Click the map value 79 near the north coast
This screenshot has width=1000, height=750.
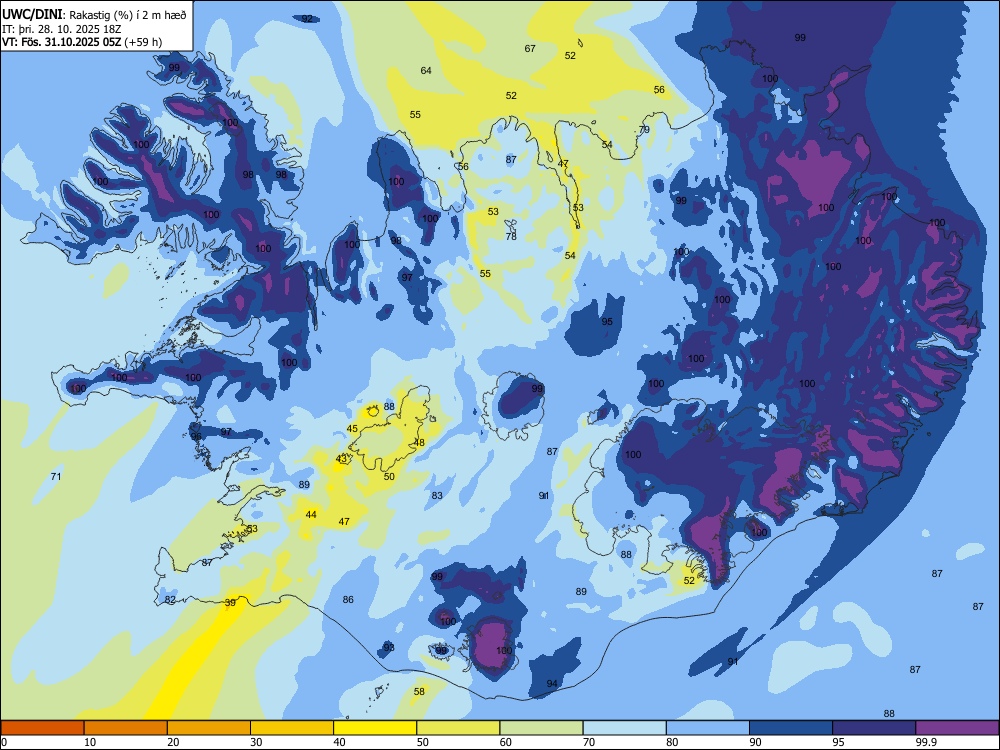click(x=644, y=129)
